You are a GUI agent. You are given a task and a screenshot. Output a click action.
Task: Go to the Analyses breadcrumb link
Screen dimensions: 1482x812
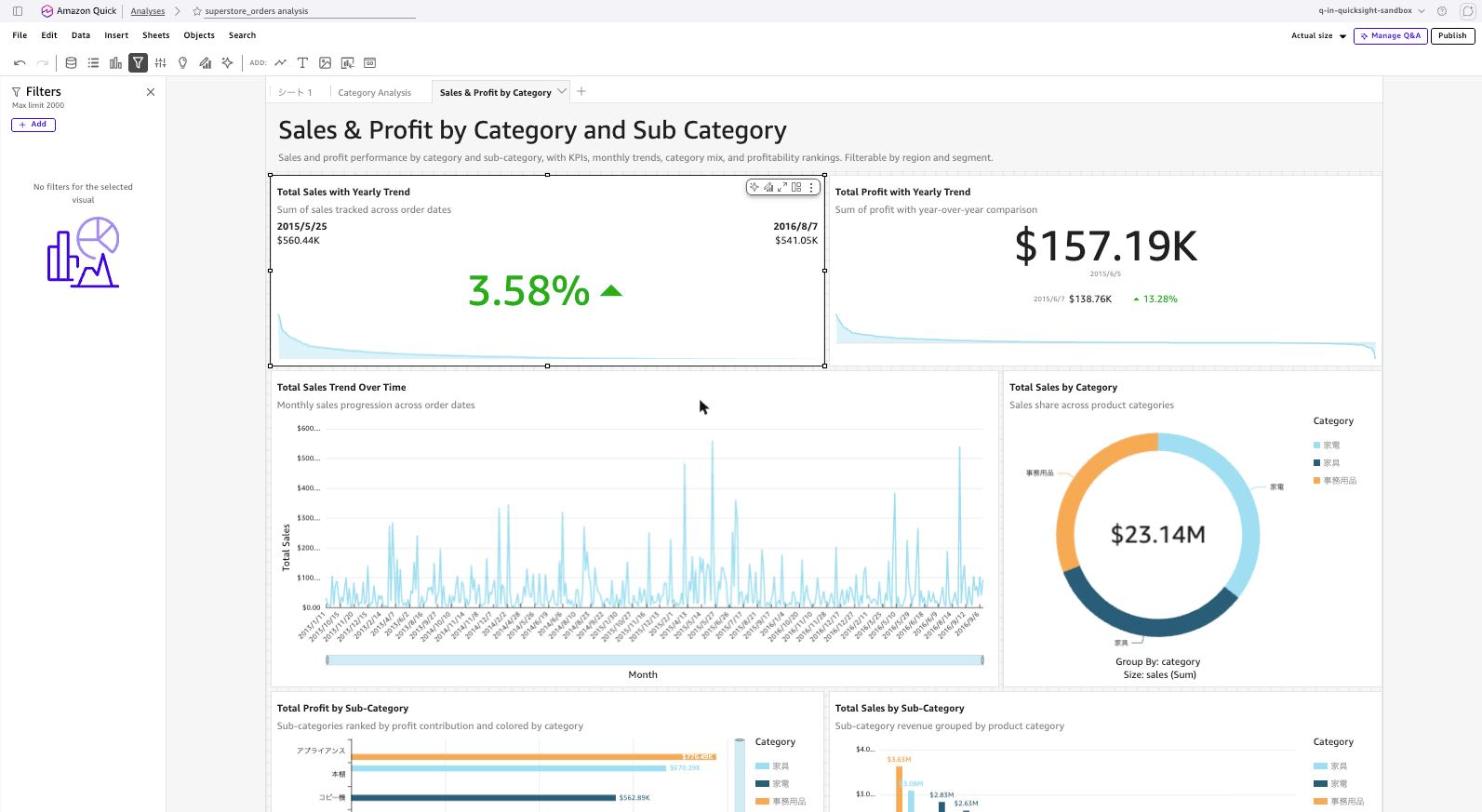click(x=148, y=11)
